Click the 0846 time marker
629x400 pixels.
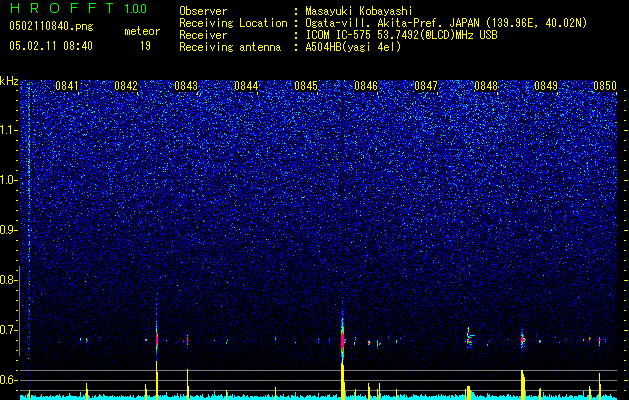click(366, 86)
